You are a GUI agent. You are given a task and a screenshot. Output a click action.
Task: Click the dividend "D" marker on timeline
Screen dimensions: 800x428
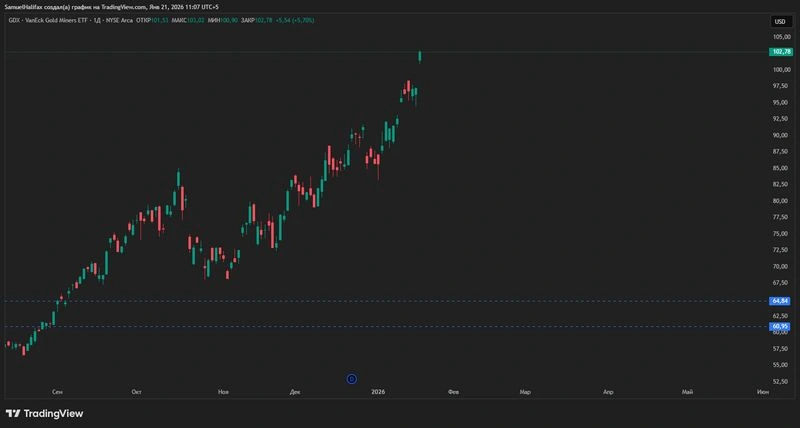pyautogui.click(x=352, y=379)
